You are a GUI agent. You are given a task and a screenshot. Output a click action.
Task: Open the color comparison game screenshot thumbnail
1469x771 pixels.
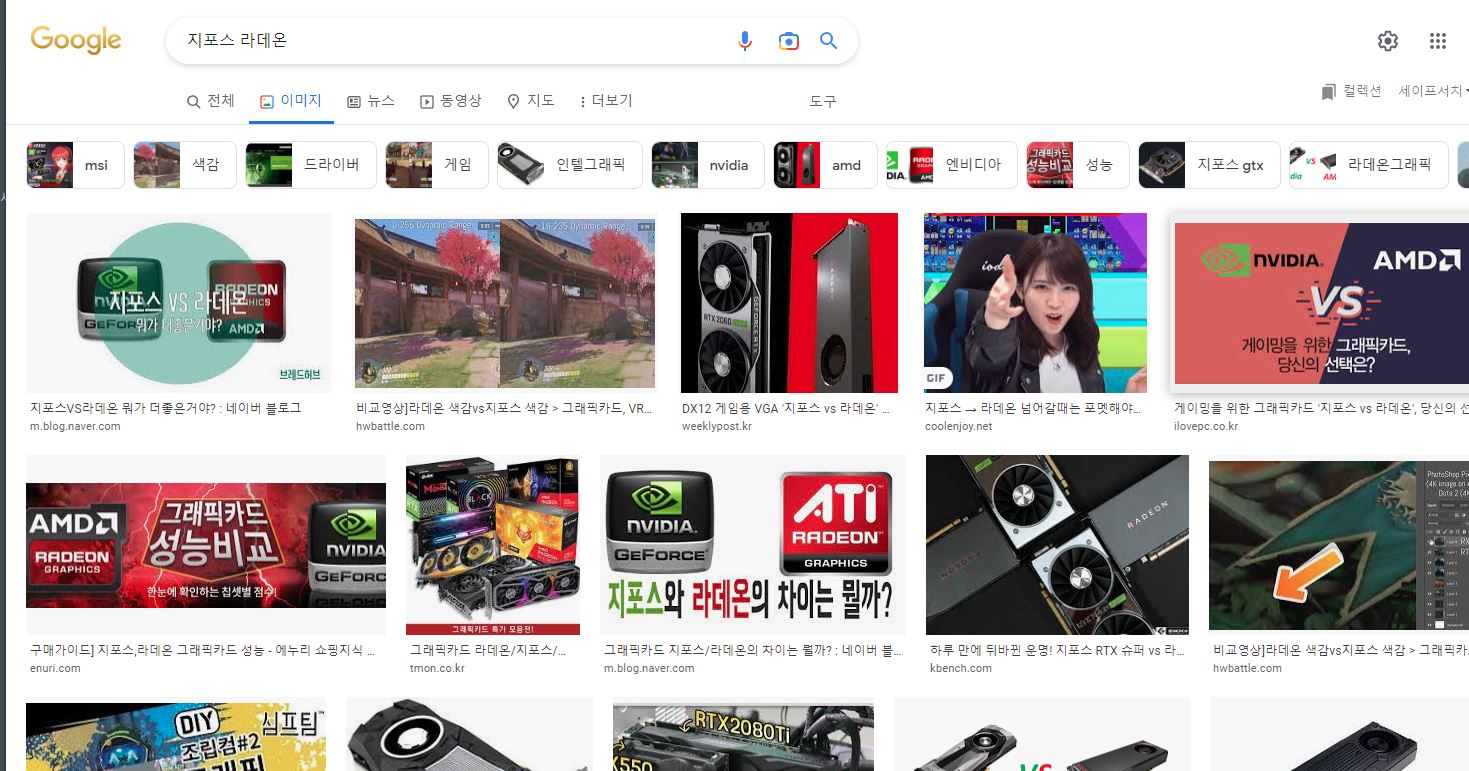[x=505, y=302]
